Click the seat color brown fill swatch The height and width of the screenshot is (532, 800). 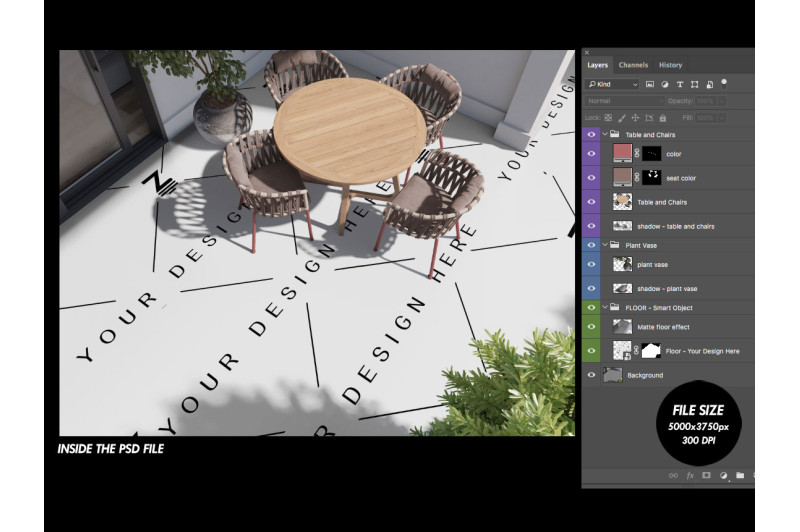point(622,177)
